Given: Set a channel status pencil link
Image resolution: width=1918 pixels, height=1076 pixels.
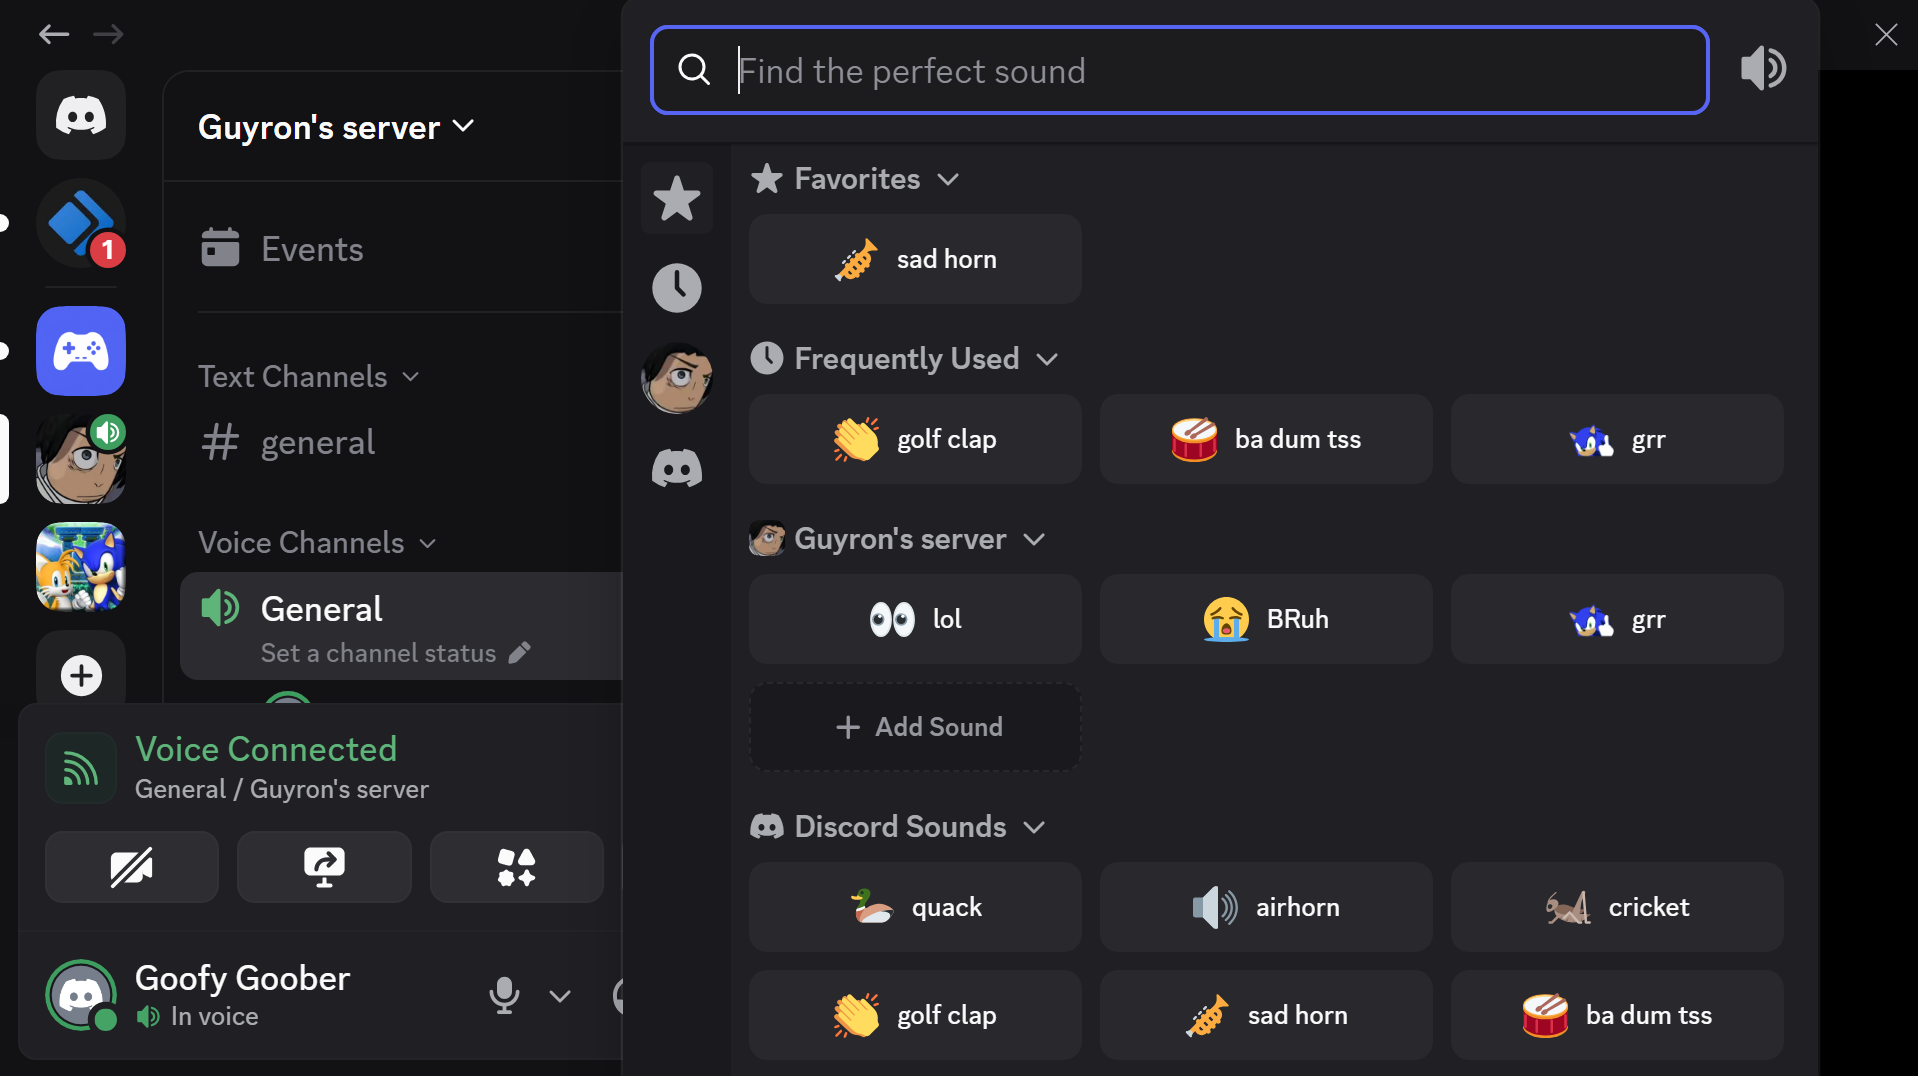Looking at the screenshot, I should click(396, 653).
